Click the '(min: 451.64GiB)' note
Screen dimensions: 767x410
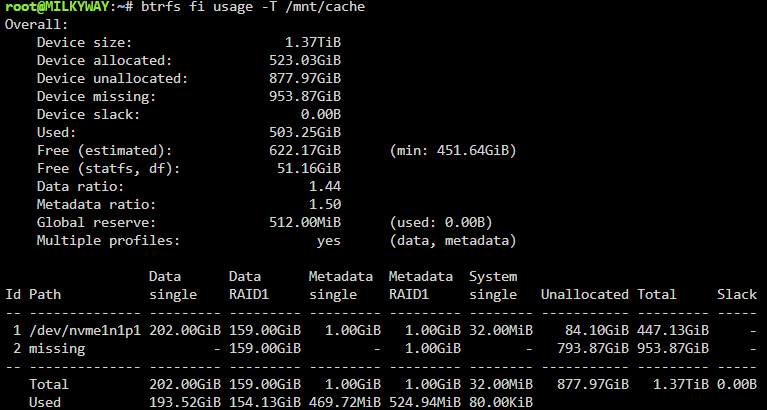click(x=453, y=150)
